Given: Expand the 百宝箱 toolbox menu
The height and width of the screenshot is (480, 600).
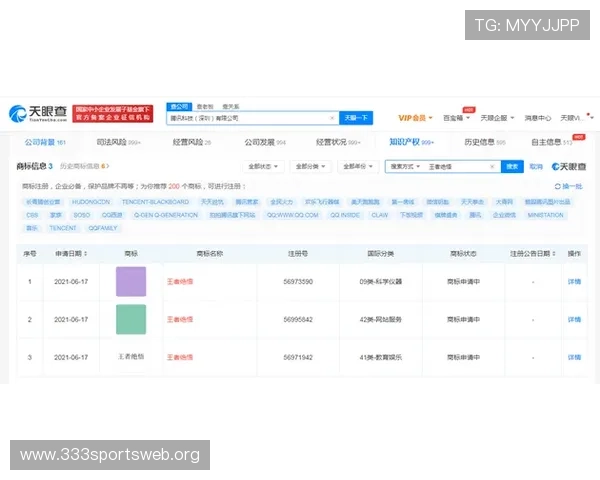Looking at the screenshot, I should click(456, 118).
